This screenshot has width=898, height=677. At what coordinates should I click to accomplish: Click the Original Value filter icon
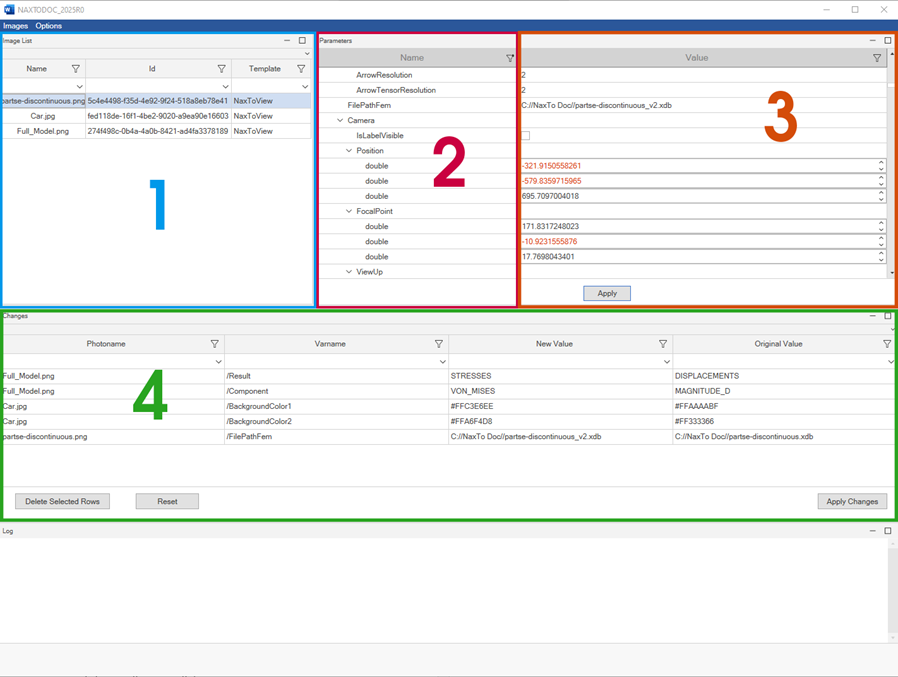click(x=887, y=344)
